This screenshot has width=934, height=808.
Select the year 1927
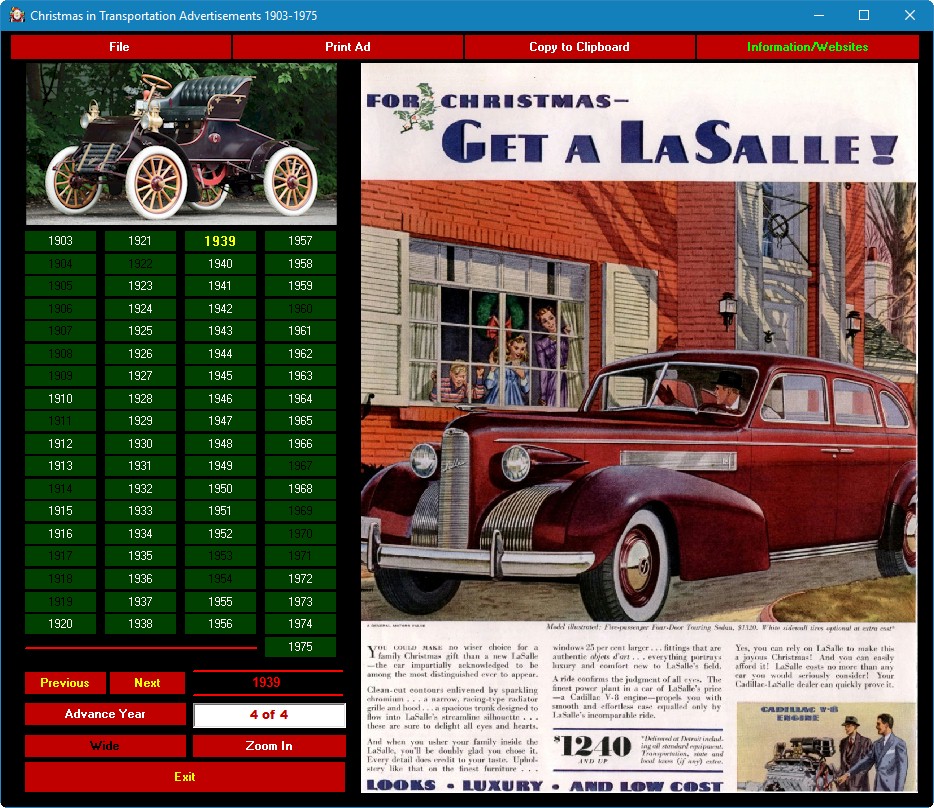coord(140,376)
